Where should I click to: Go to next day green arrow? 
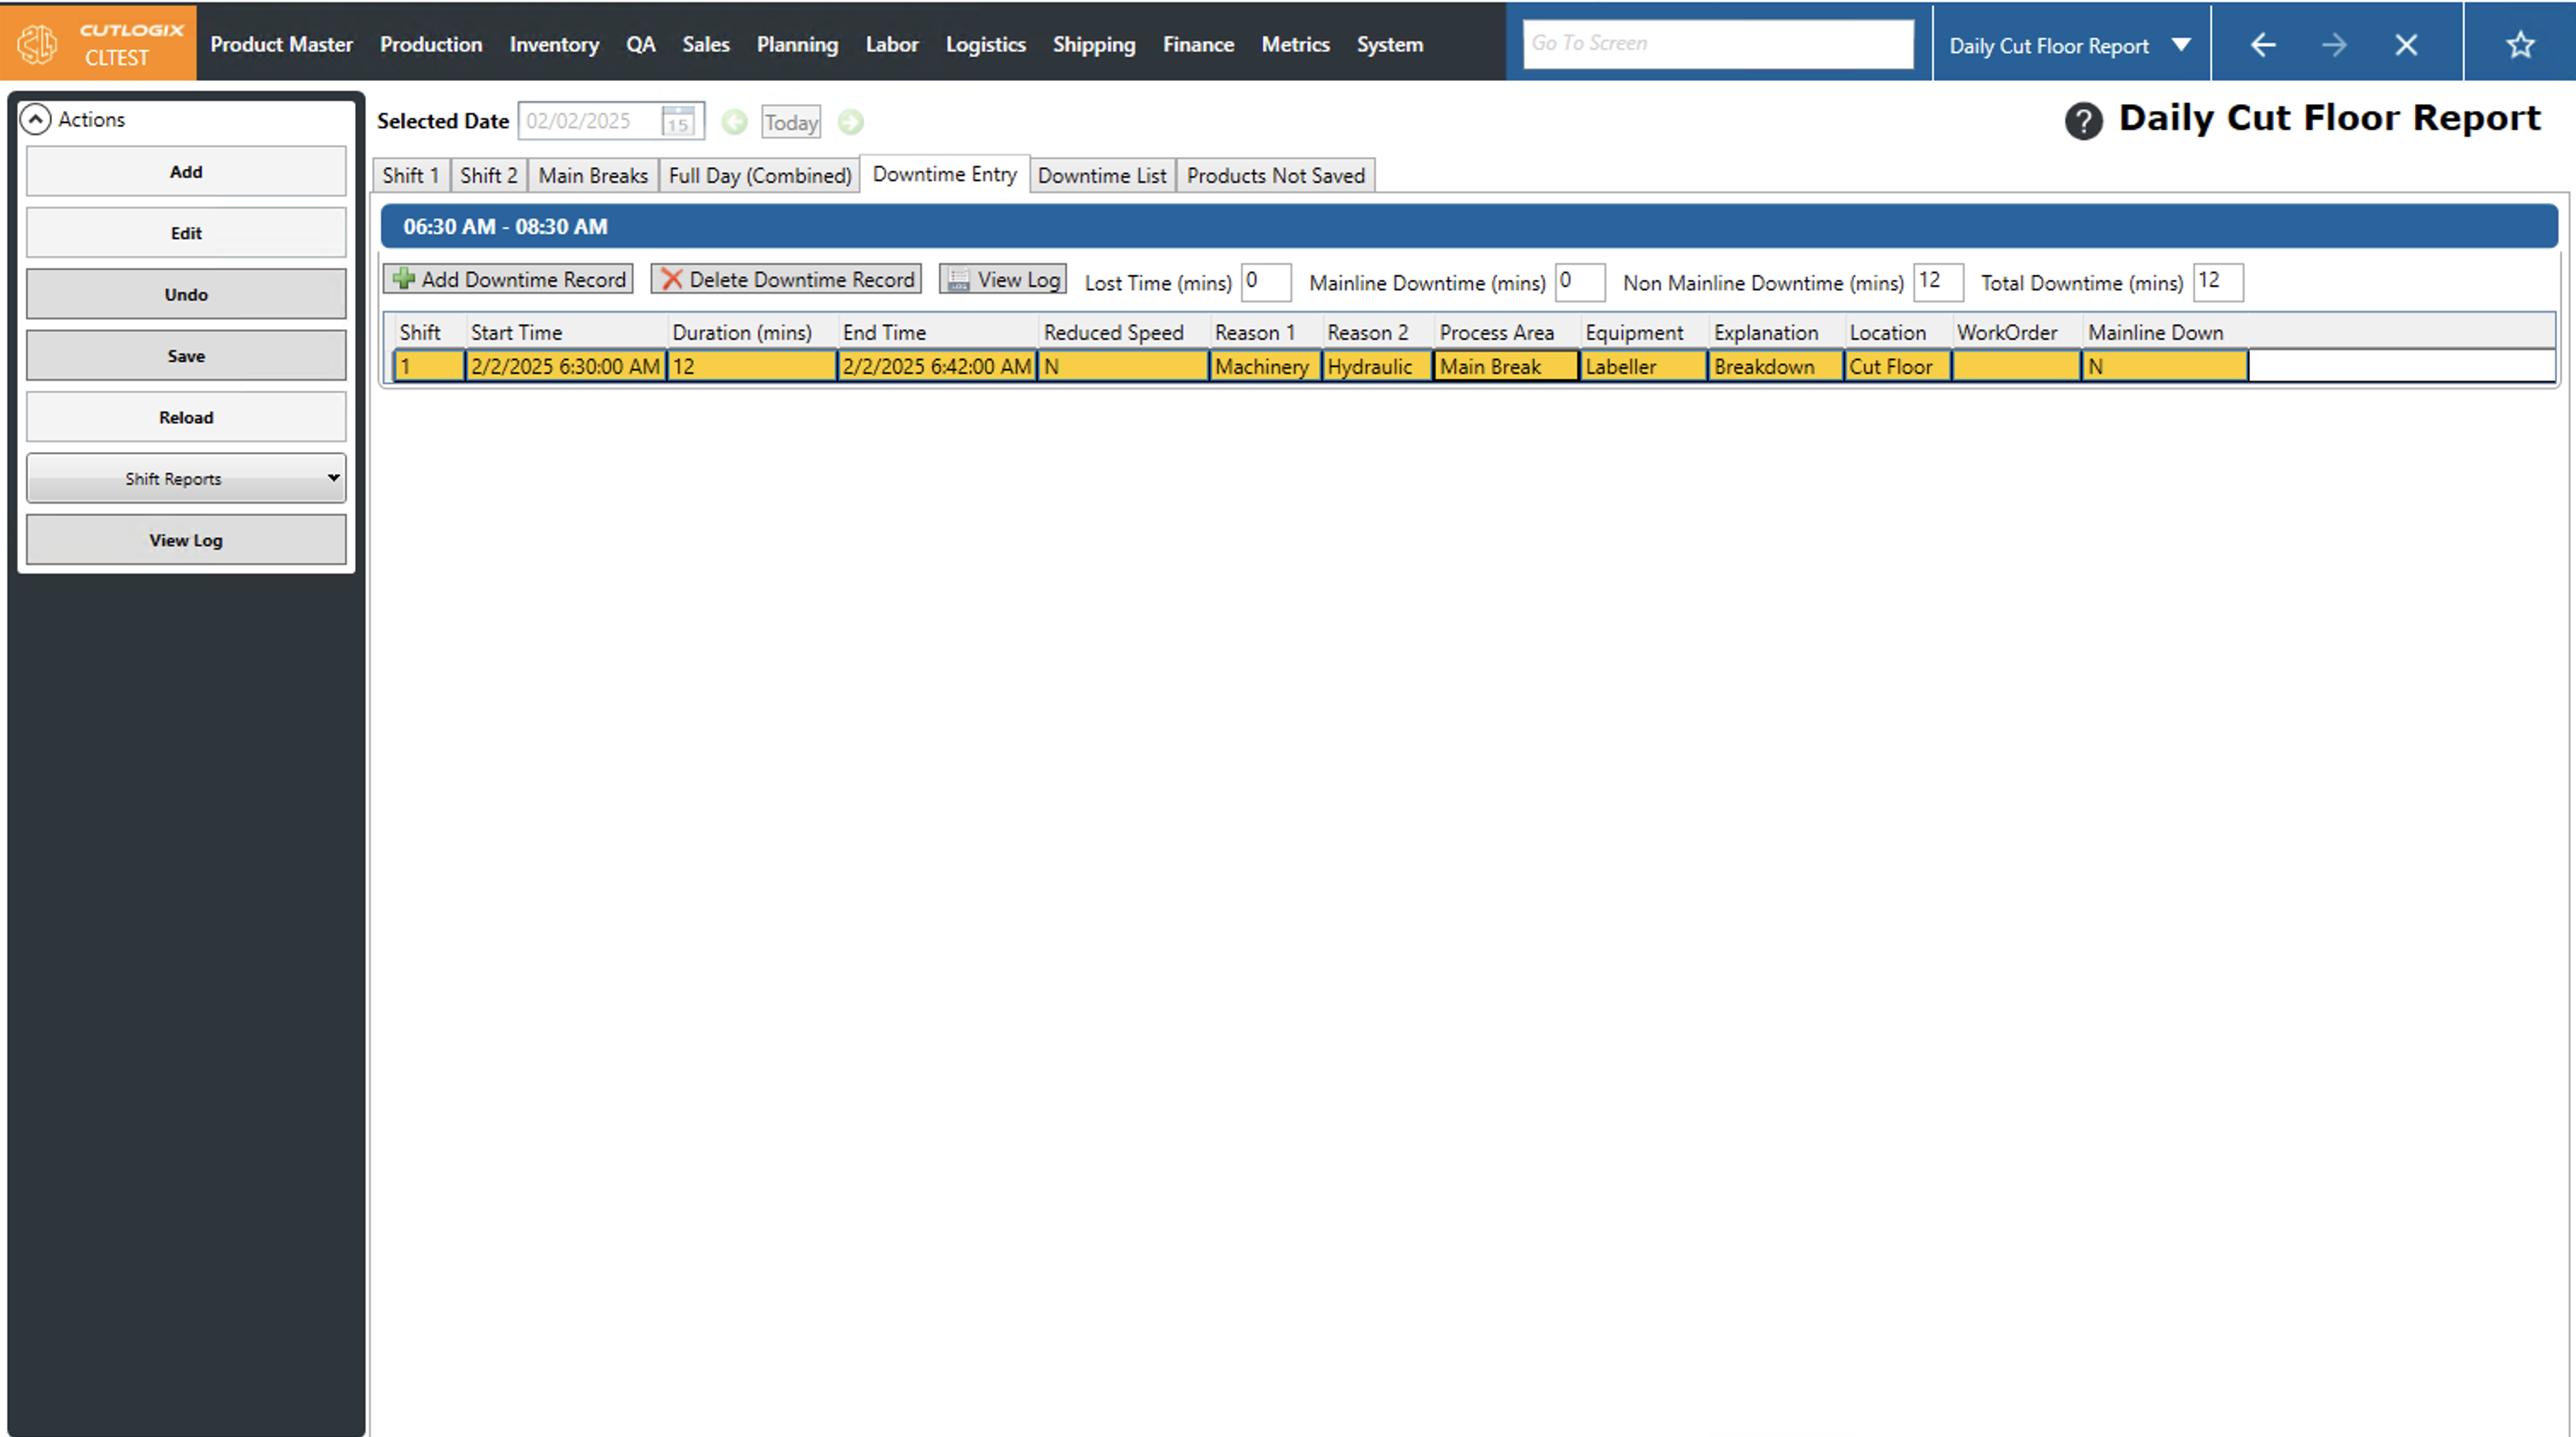tap(850, 122)
